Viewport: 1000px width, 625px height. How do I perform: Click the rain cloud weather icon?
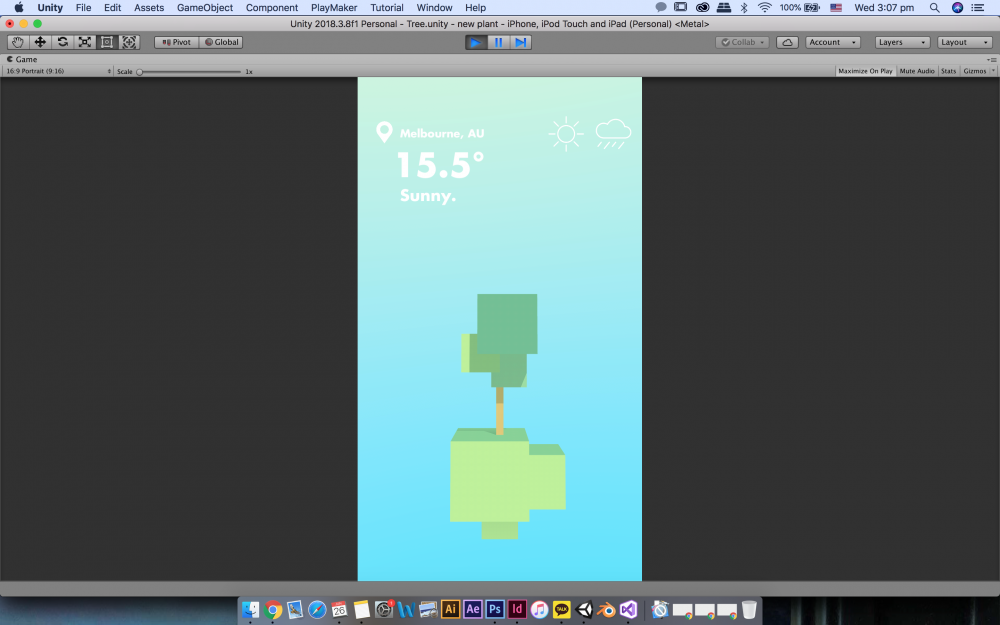click(x=613, y=134)
